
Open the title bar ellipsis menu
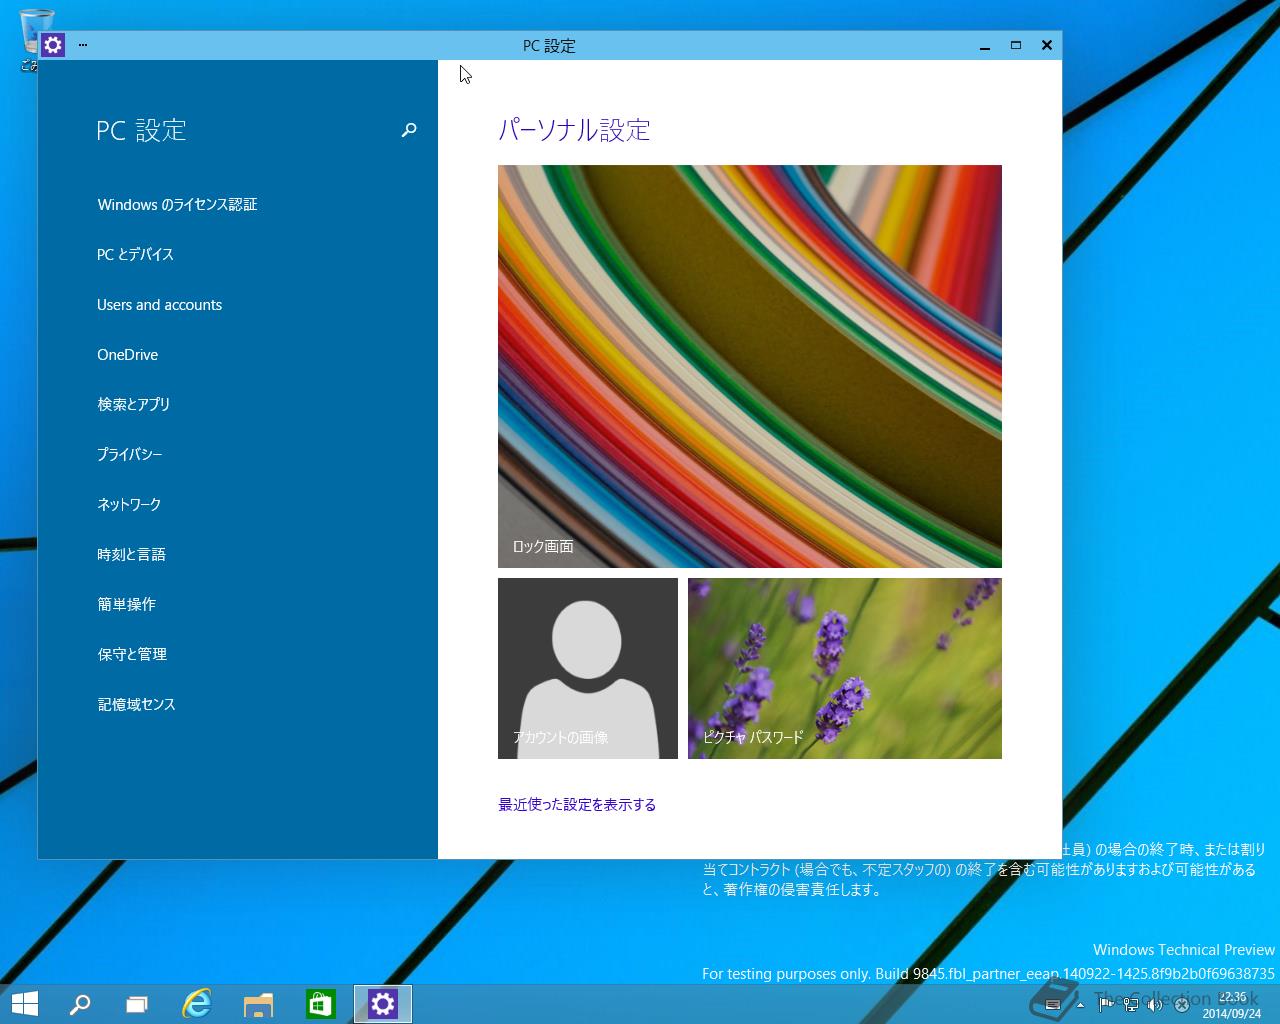click(x=83, y=45)
